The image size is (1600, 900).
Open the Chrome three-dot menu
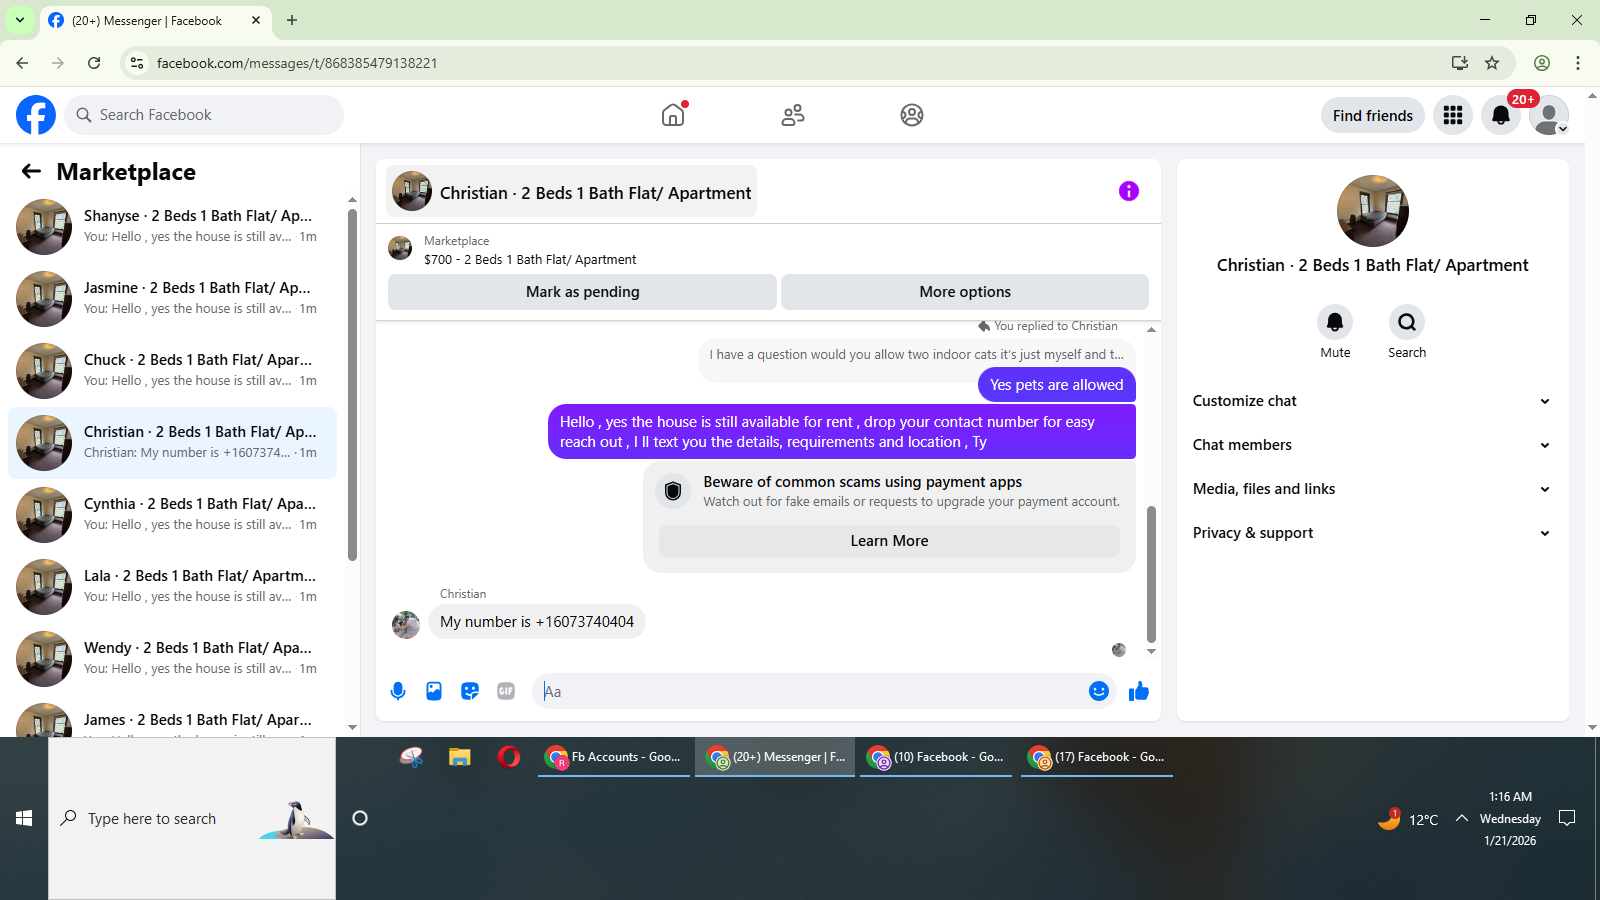[x=1578, y=63]
